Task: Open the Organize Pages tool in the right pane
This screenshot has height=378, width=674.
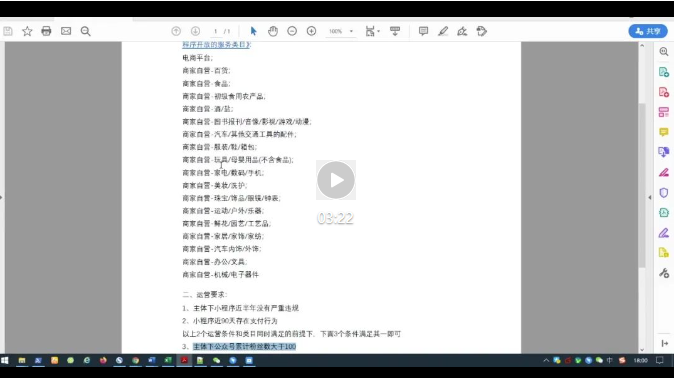Action: [x=664, y=112]
